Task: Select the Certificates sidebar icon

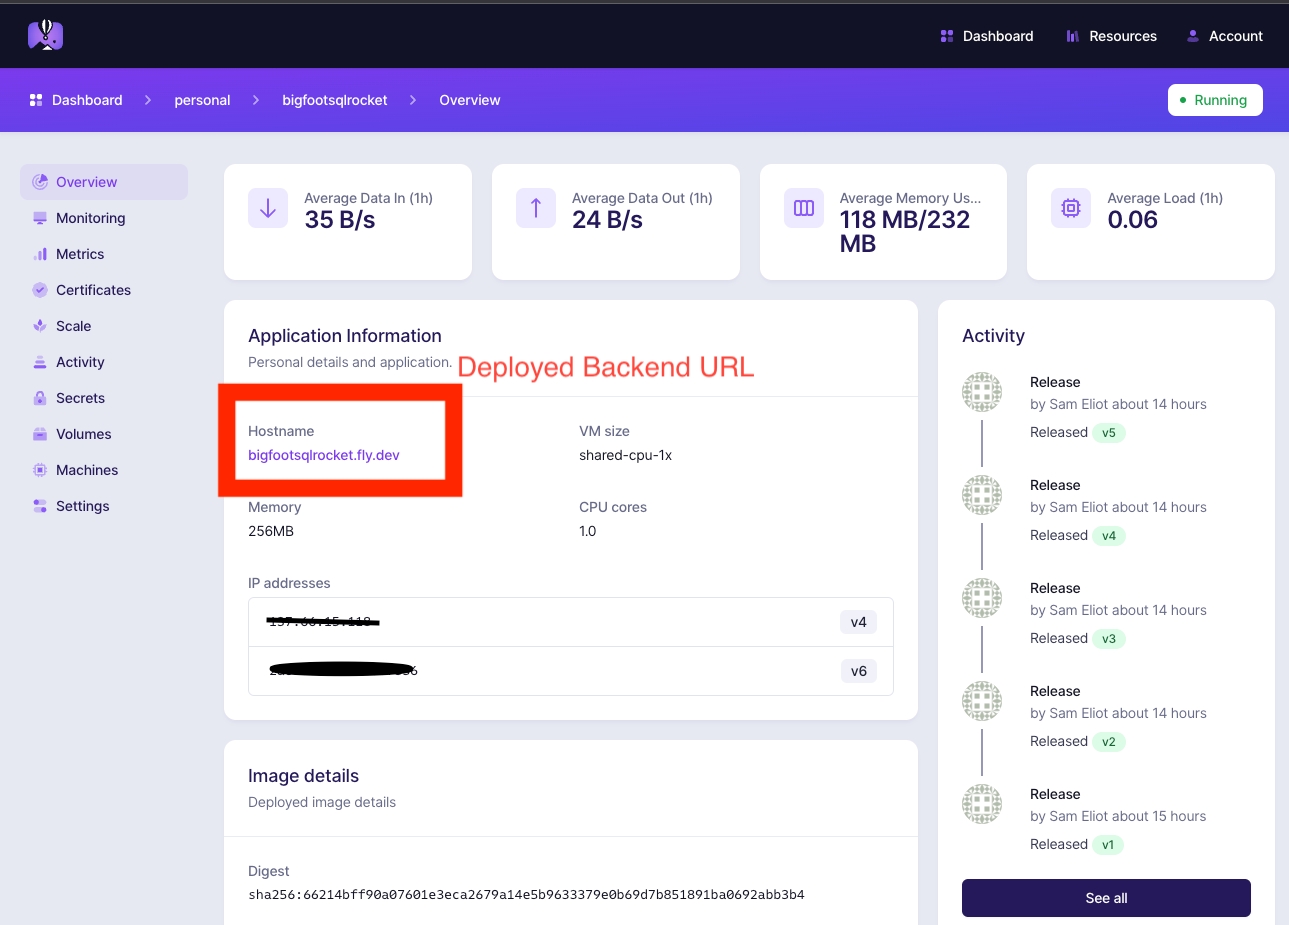Action: [x=40, y=290]
